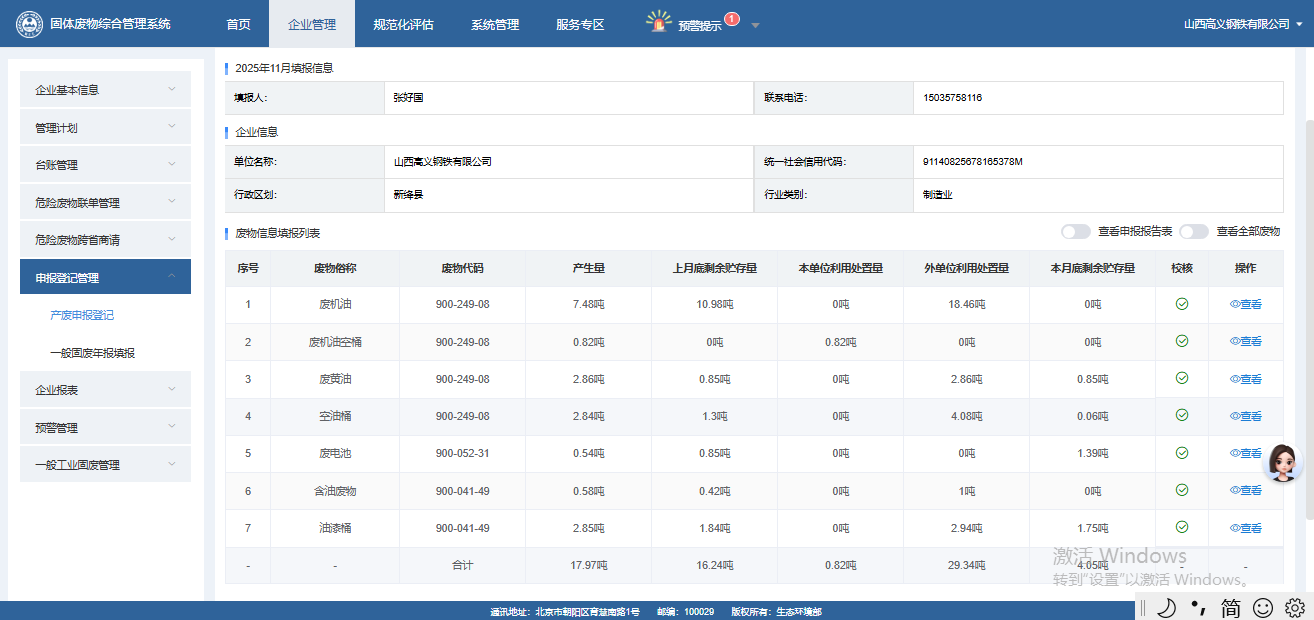Open the 系统管理 top menu
The height and width of the screenshot is (620, 1314).
pos(495,24)
